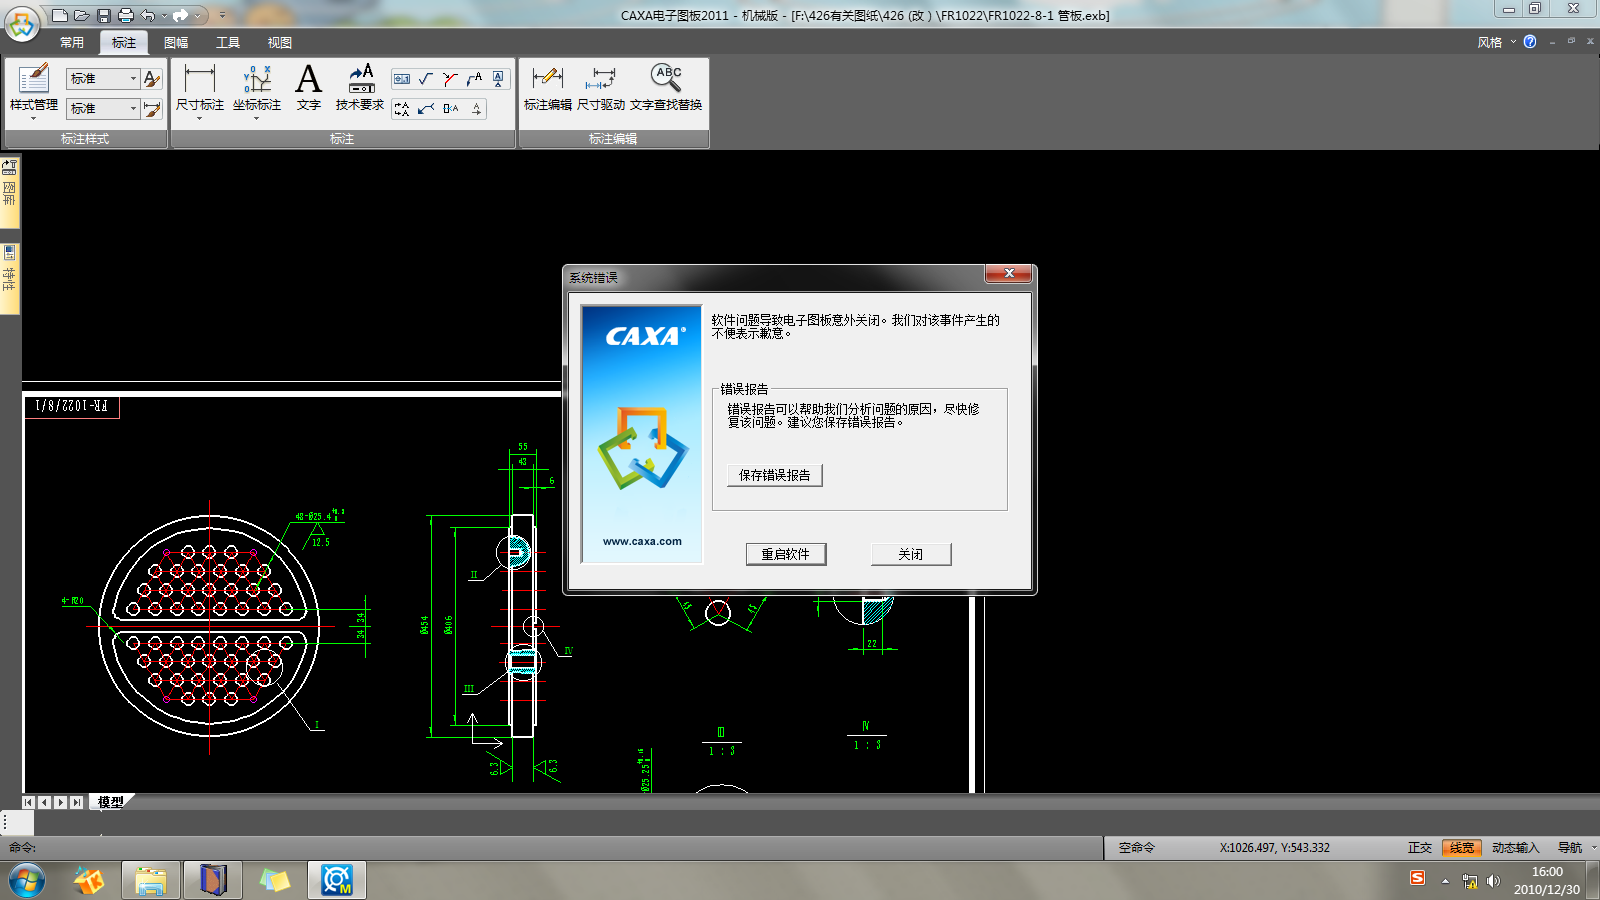
Task: Open 文字查找替换 find and replace text
Action: point(666,88)
